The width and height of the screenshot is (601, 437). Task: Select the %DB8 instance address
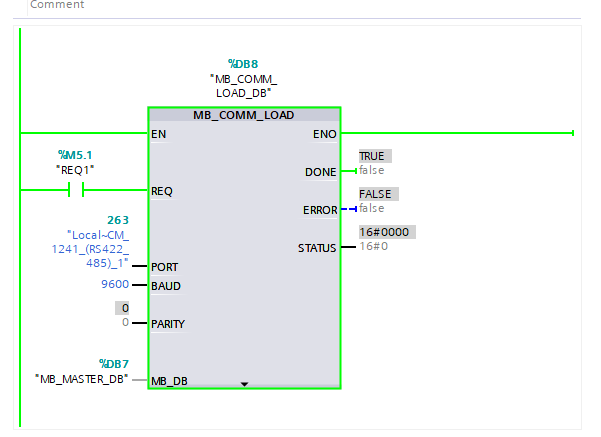243,64
